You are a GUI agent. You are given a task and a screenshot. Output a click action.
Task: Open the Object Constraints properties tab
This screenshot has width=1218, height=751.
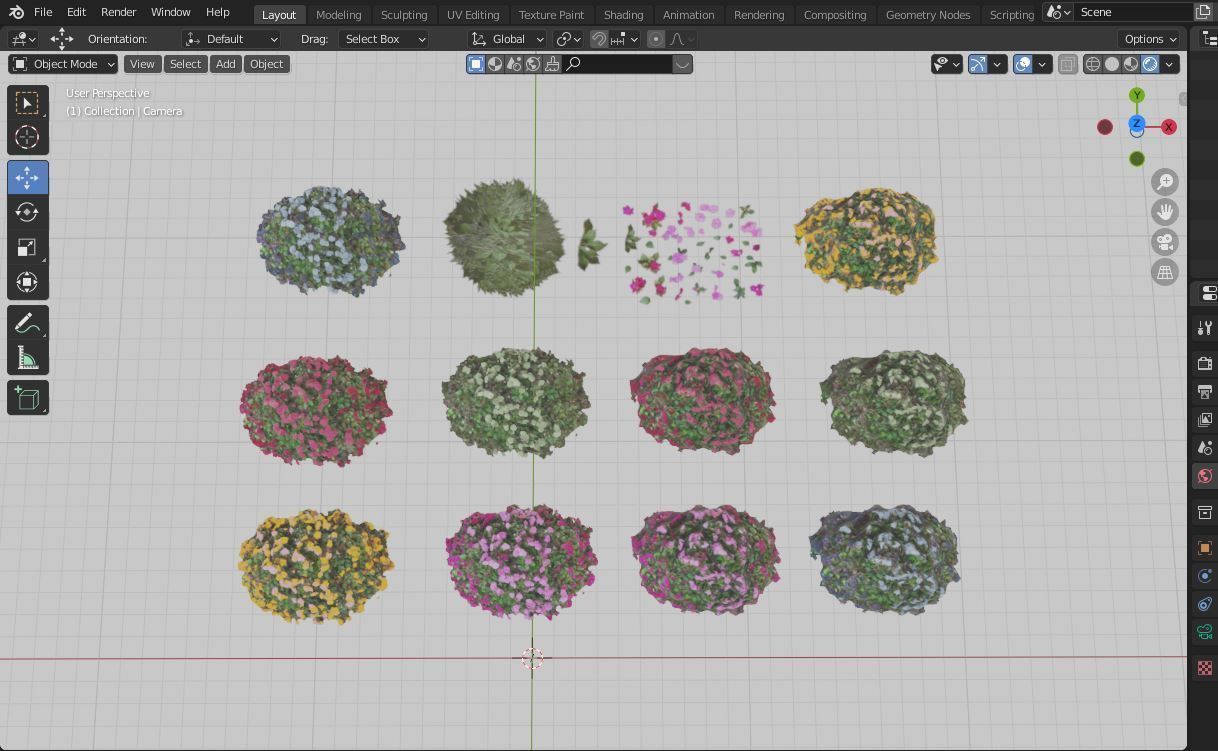(x=1205, y=604)
